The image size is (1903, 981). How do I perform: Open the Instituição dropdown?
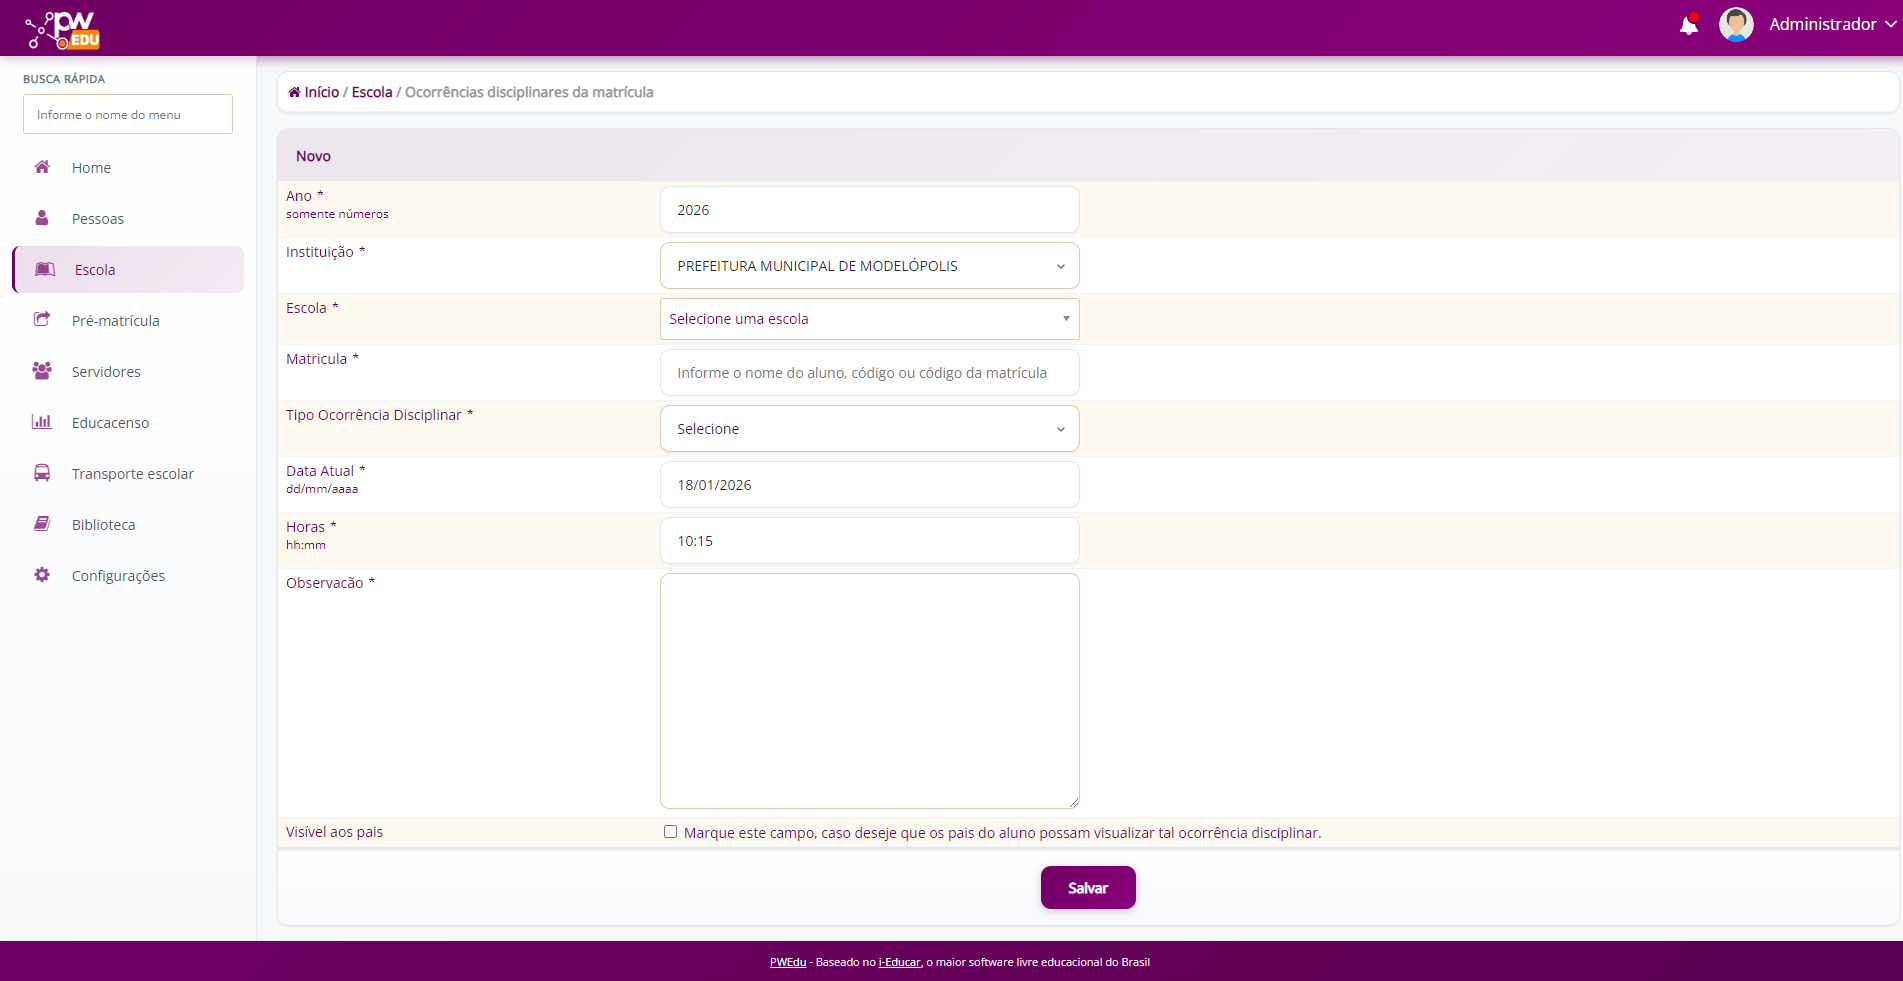[x=869, y=266]
